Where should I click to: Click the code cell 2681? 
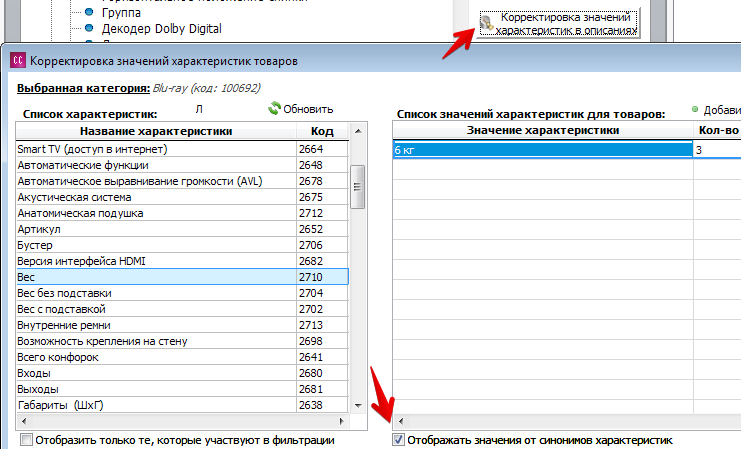tap(322, 389)
